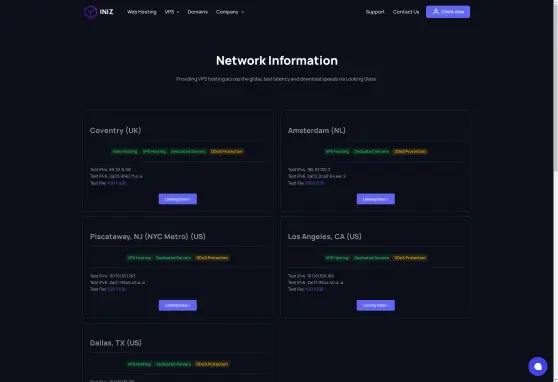Click DDoS Protection tag in Coventry card

pos(227,151)
